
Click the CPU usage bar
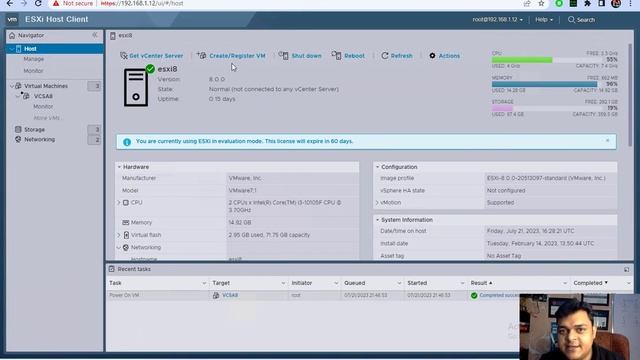[547, 60]
